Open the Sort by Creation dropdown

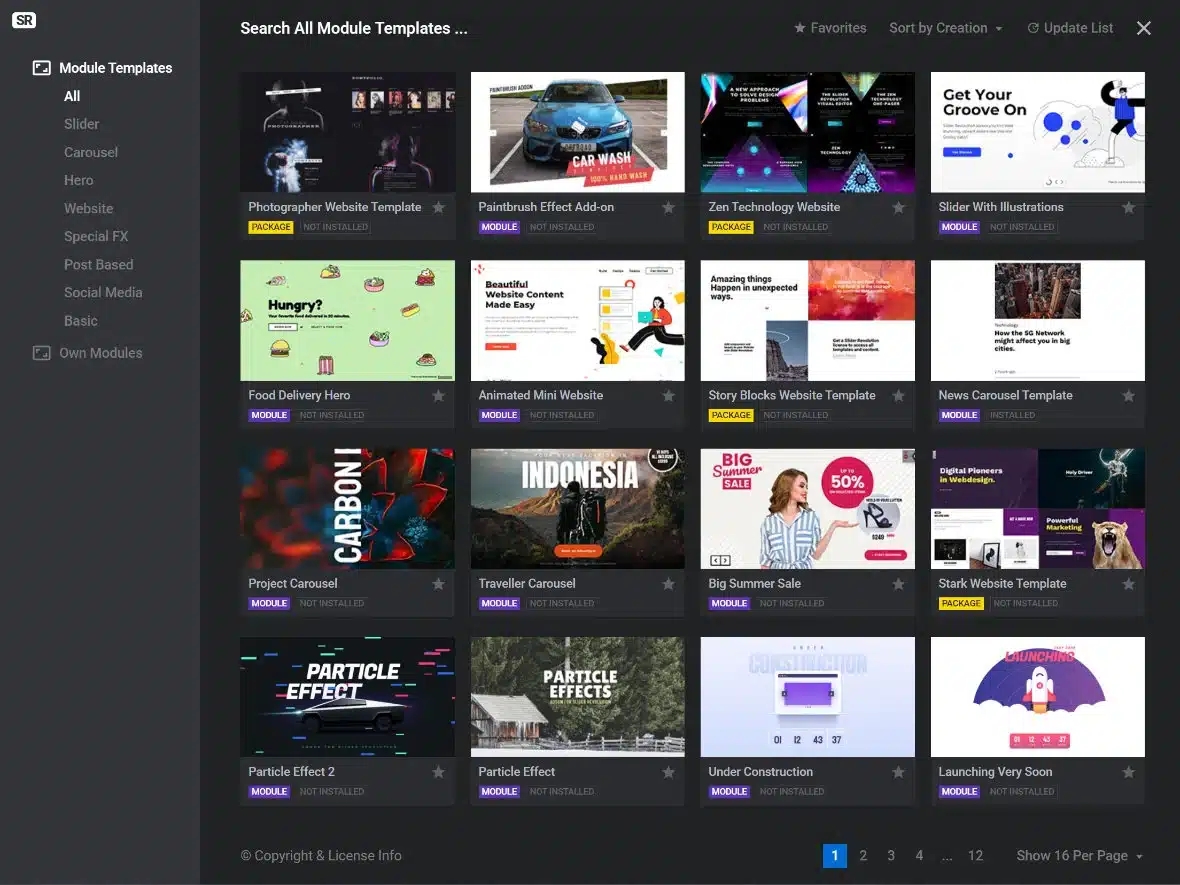click(945, 28)
